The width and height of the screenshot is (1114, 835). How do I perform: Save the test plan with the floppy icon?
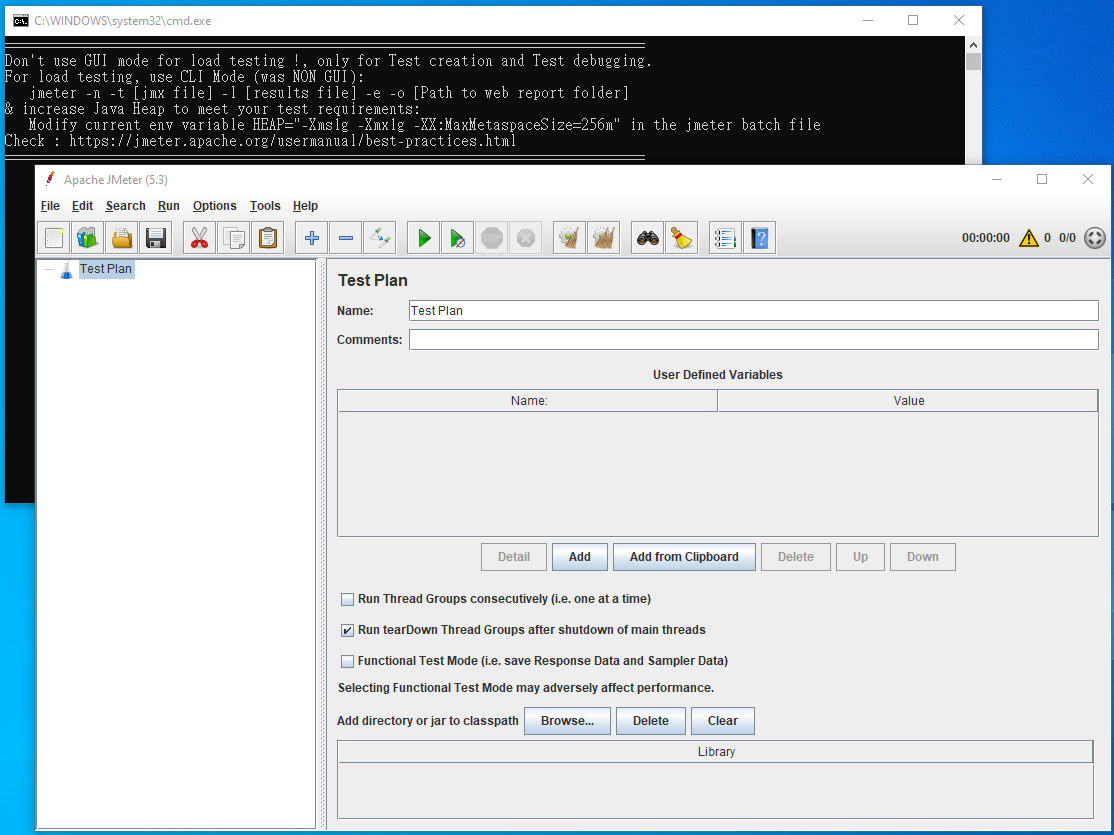pos(156,238)
